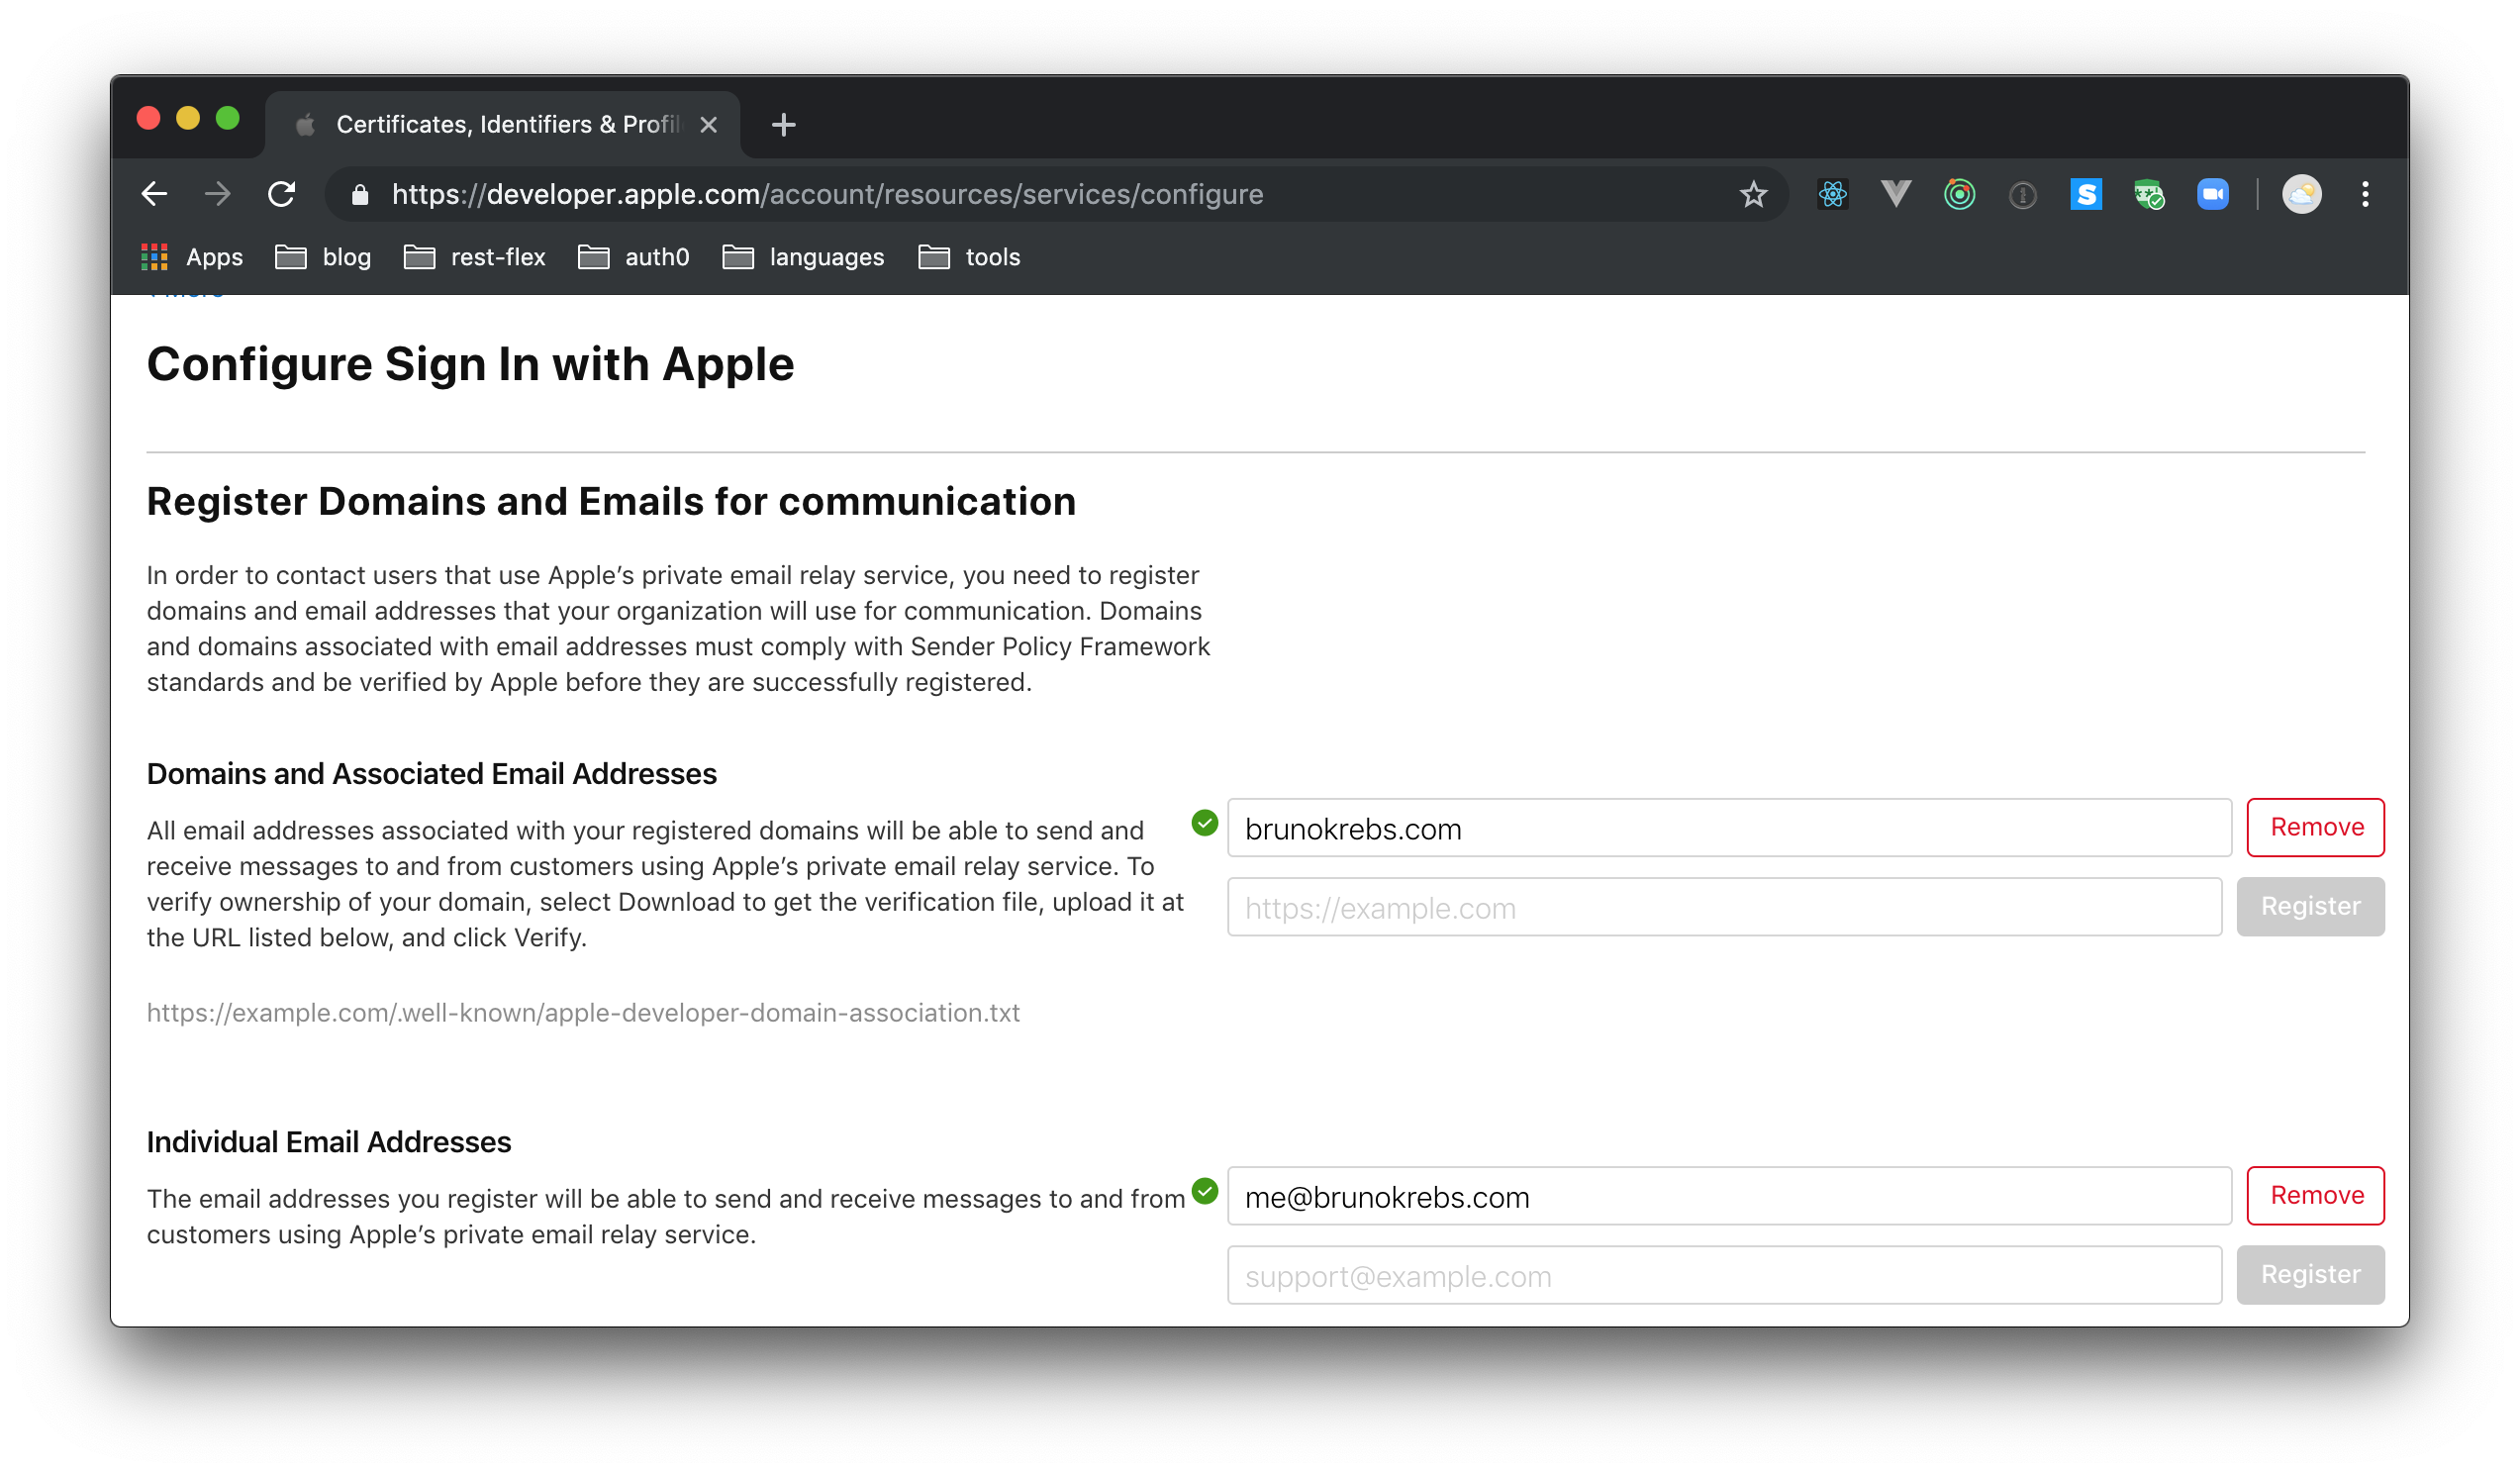
Task: Open the Zoom extension icon
Action: [x=2212, y=194]
